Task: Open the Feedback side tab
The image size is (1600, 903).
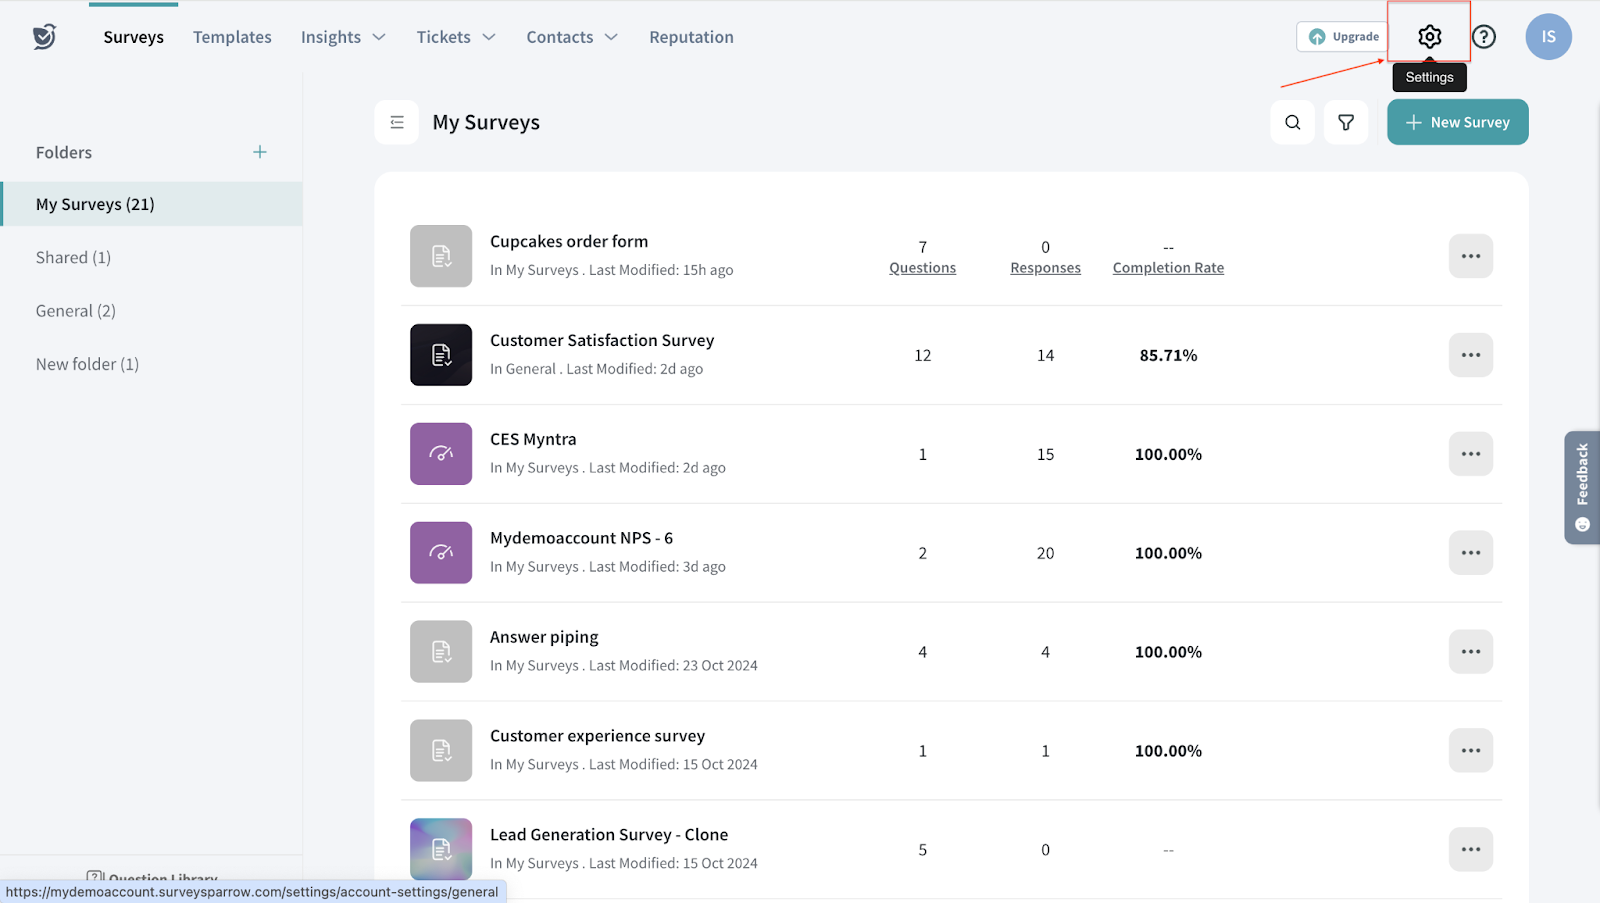Action: tap(1582, 487)
